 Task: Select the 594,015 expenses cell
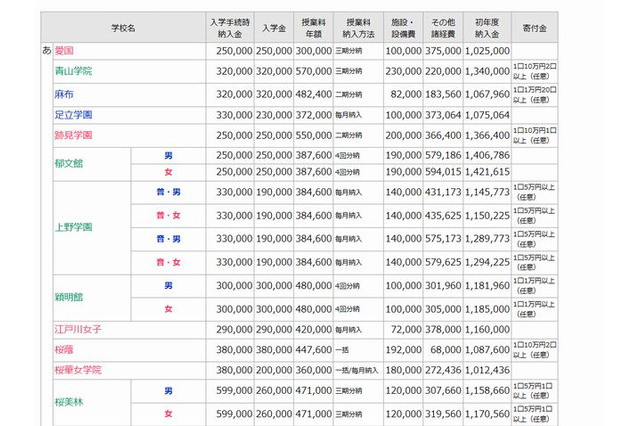(x=443, y=172)
